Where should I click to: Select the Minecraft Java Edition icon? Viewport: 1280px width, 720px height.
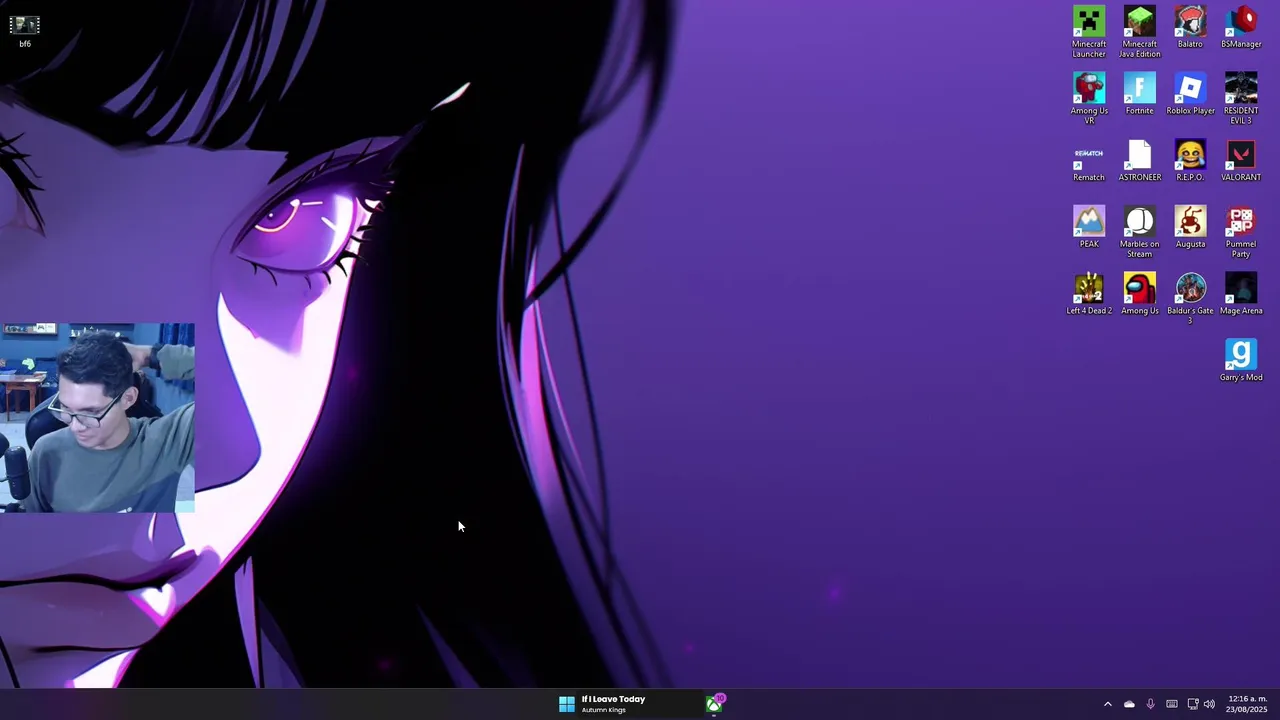(x=1139, y=32)
